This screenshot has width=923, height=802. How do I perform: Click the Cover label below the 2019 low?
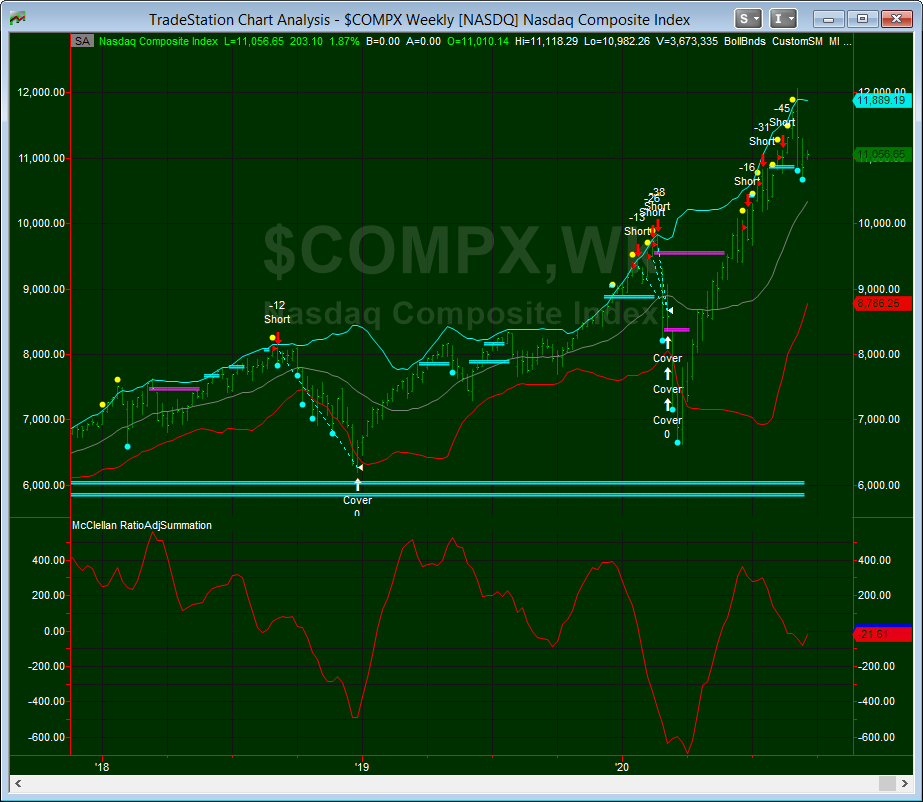pyautogui.click(x=357, y=500)
